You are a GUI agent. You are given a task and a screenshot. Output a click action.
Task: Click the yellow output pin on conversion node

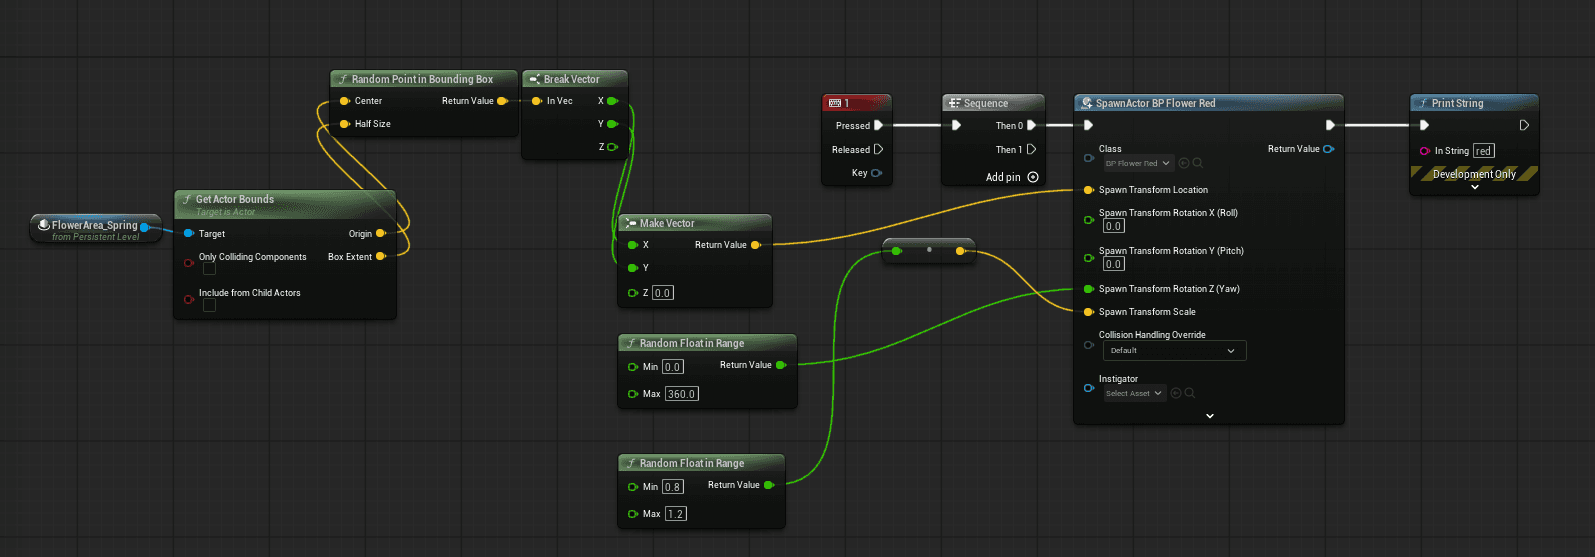coord(960,251)
